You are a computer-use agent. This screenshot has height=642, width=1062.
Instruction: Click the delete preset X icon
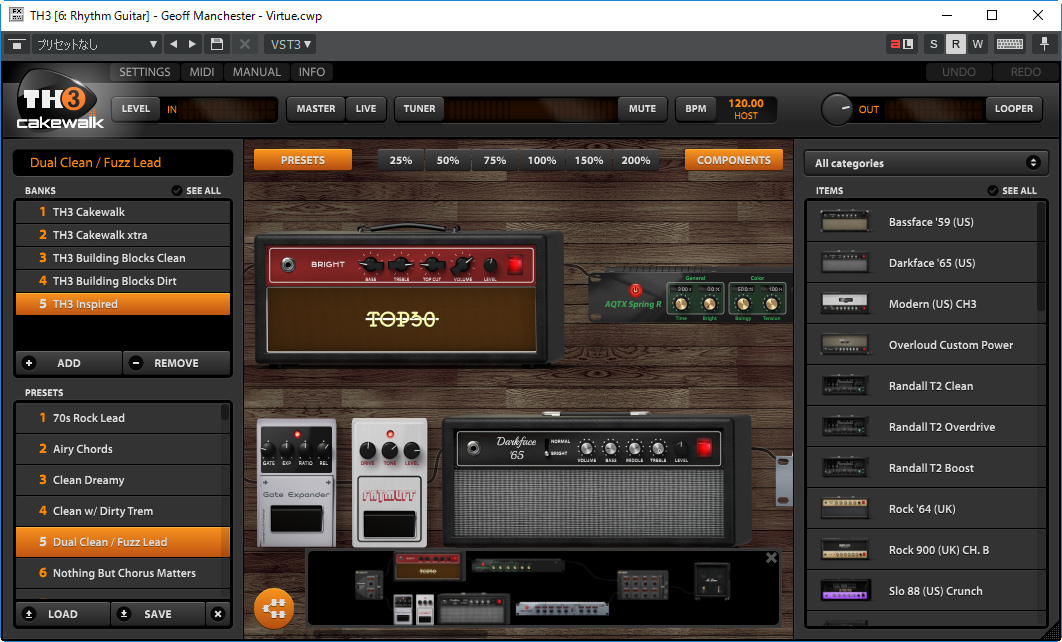[245, 44]
